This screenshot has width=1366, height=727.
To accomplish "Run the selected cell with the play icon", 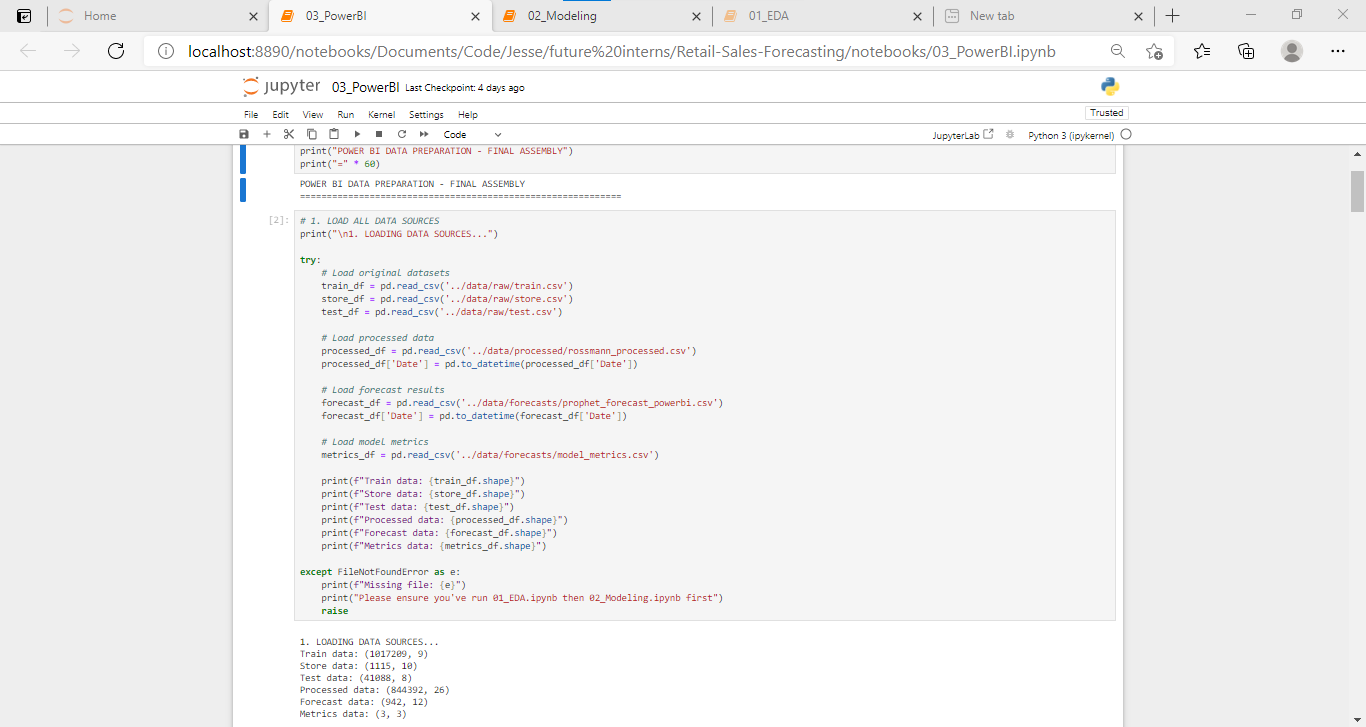I will click(357, 134).
